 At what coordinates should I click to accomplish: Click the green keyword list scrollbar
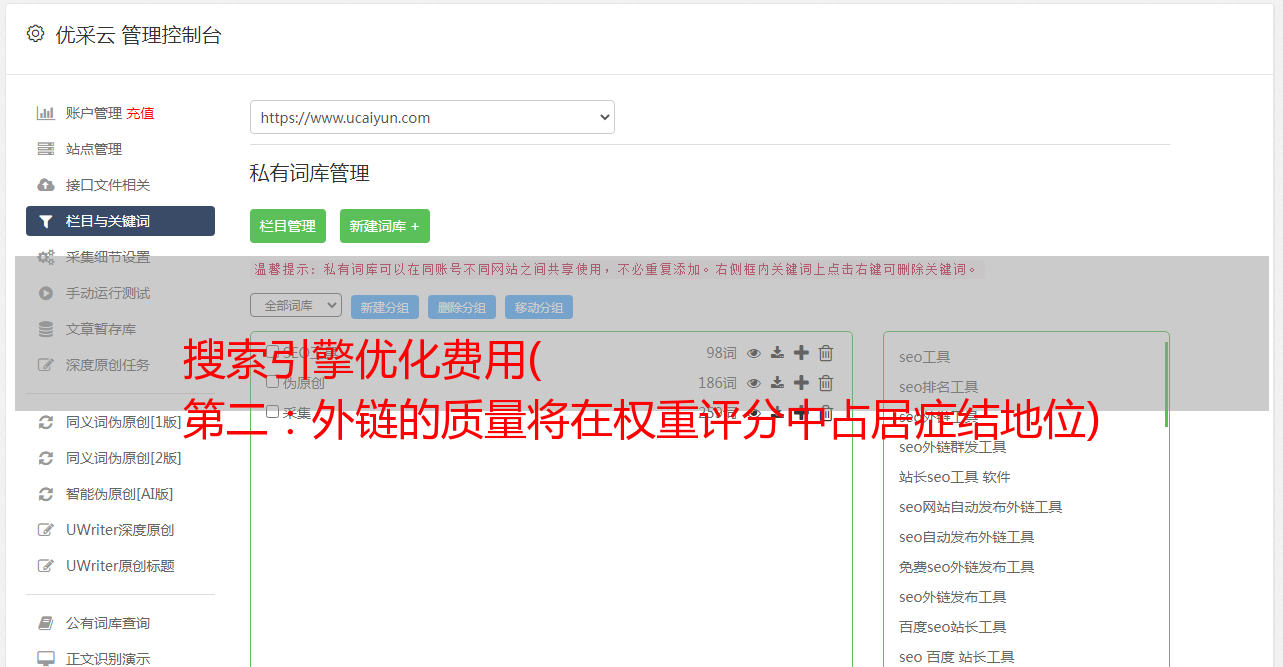point(1166,384)
